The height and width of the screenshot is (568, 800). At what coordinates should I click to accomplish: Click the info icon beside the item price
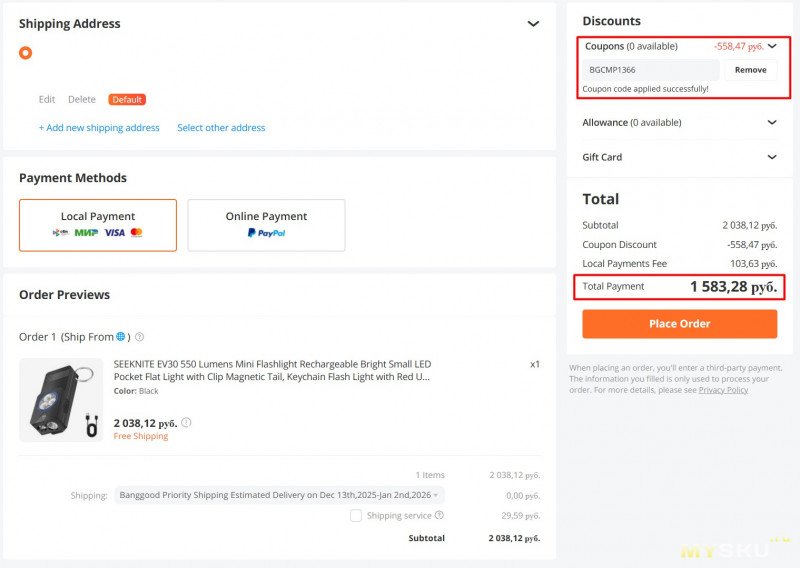click(186, 423)
